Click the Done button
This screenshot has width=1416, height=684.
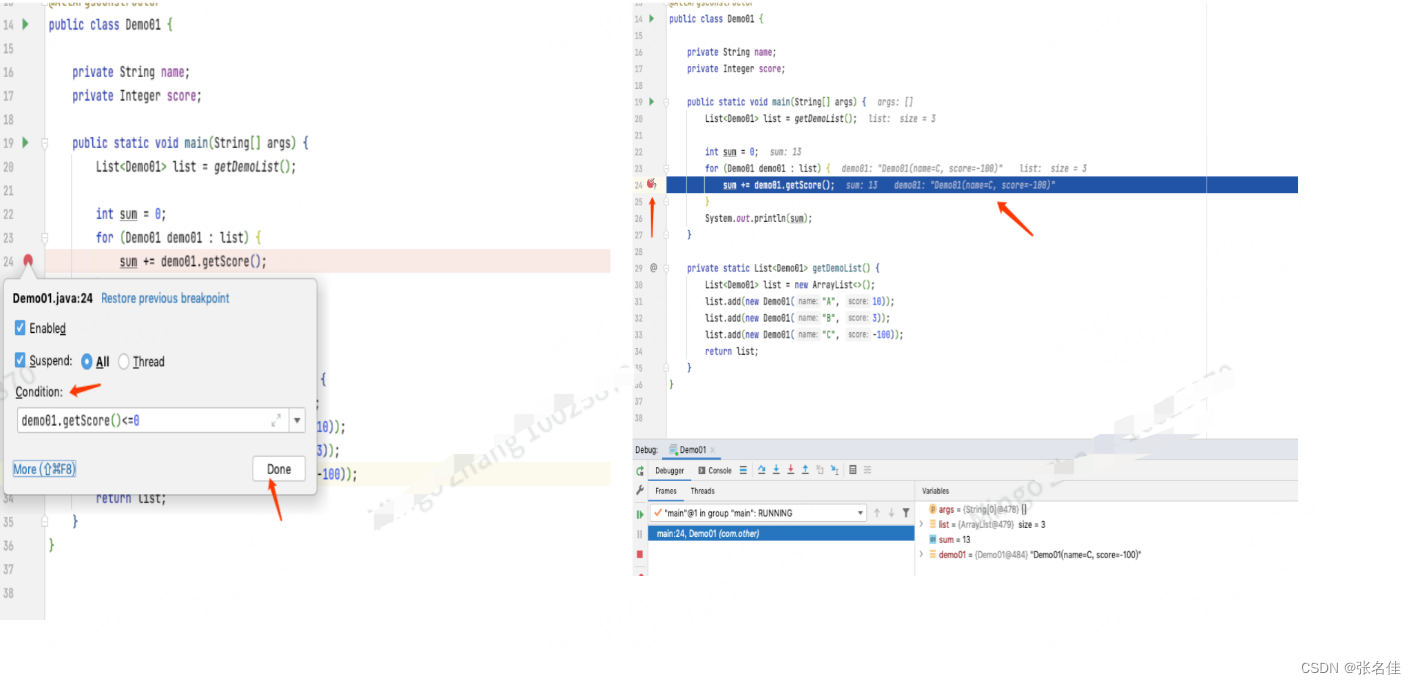pyautogui.click(x=279, y=469)
